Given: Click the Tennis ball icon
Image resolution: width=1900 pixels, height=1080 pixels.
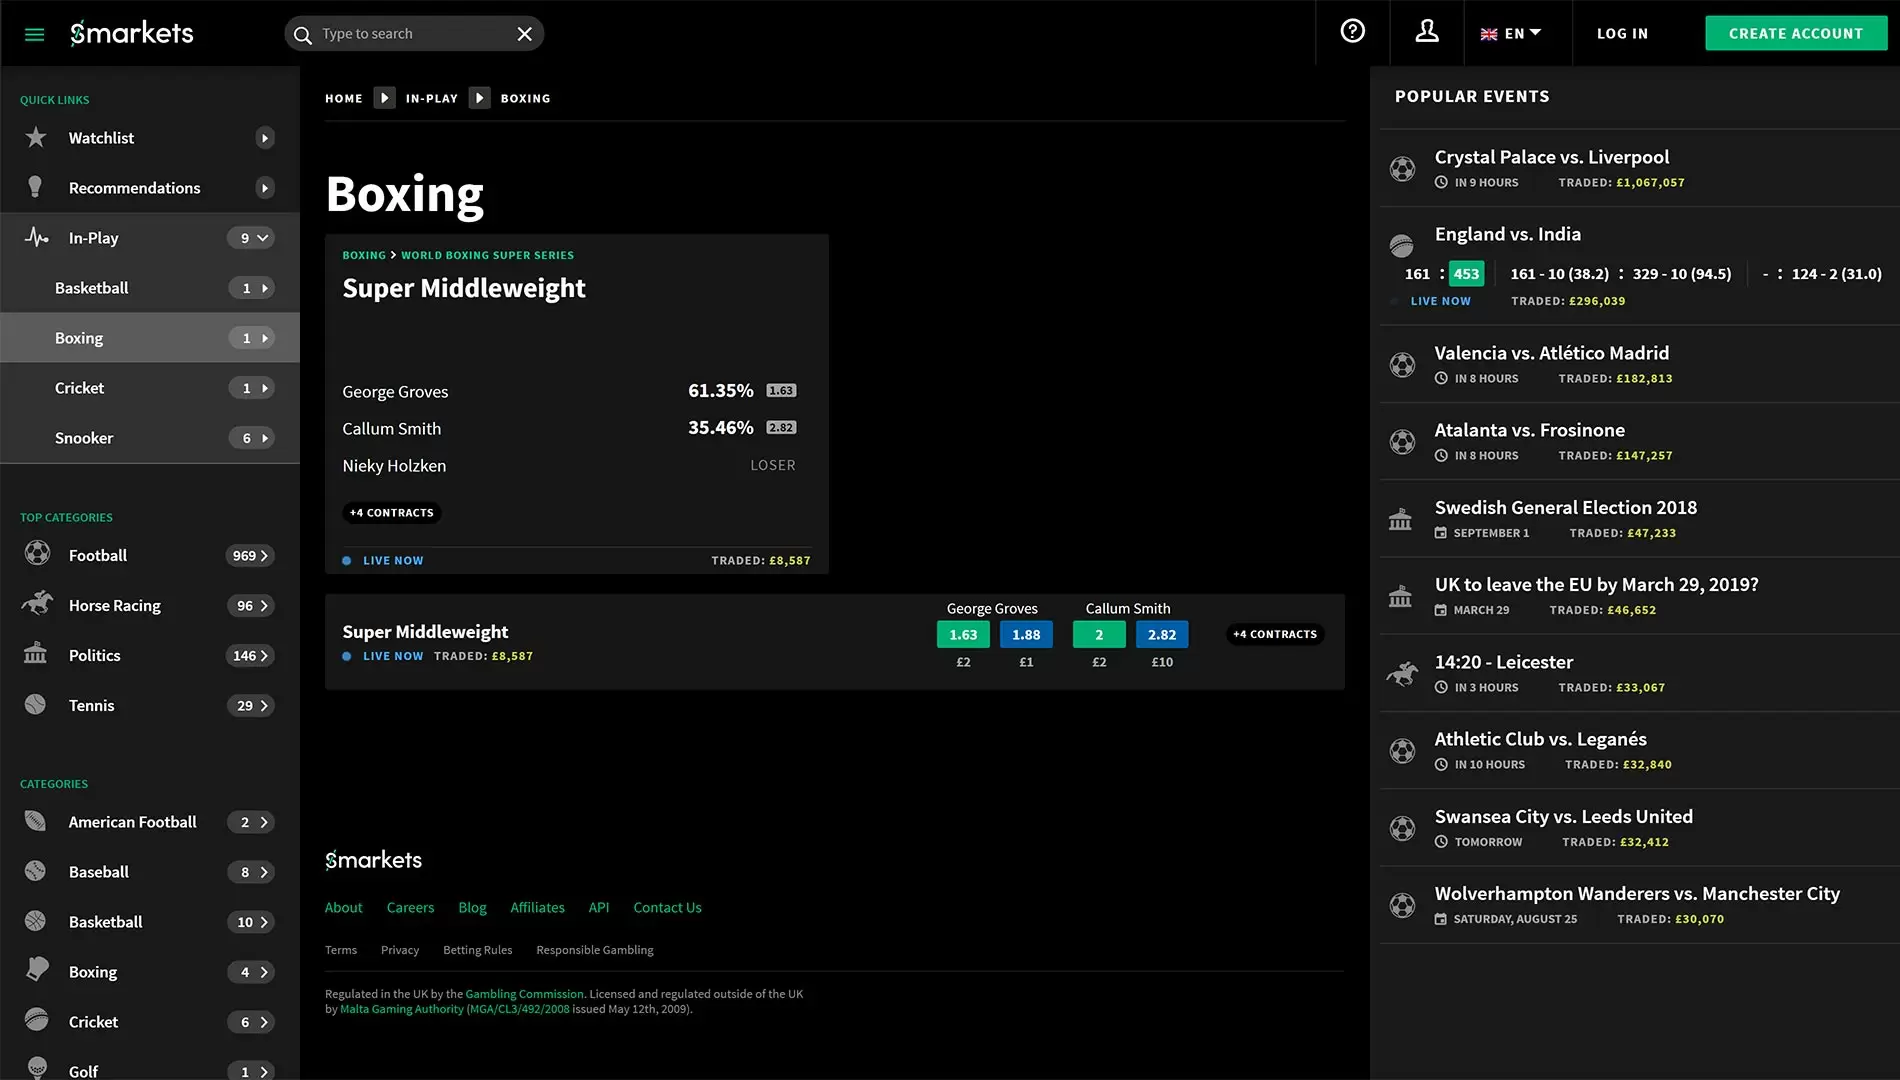Looking at the screenshot, I should point(35,704).
